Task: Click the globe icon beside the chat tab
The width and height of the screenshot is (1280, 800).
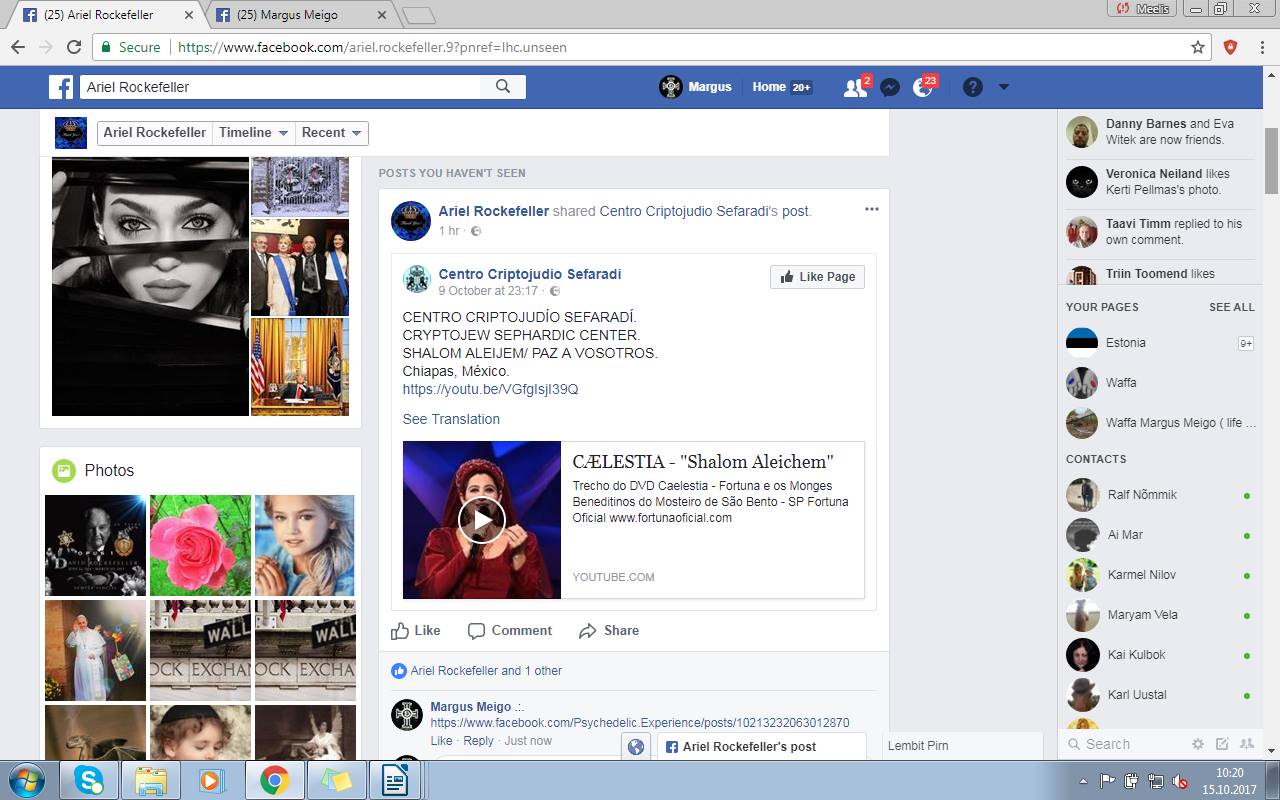Action: tap(635, 746)
